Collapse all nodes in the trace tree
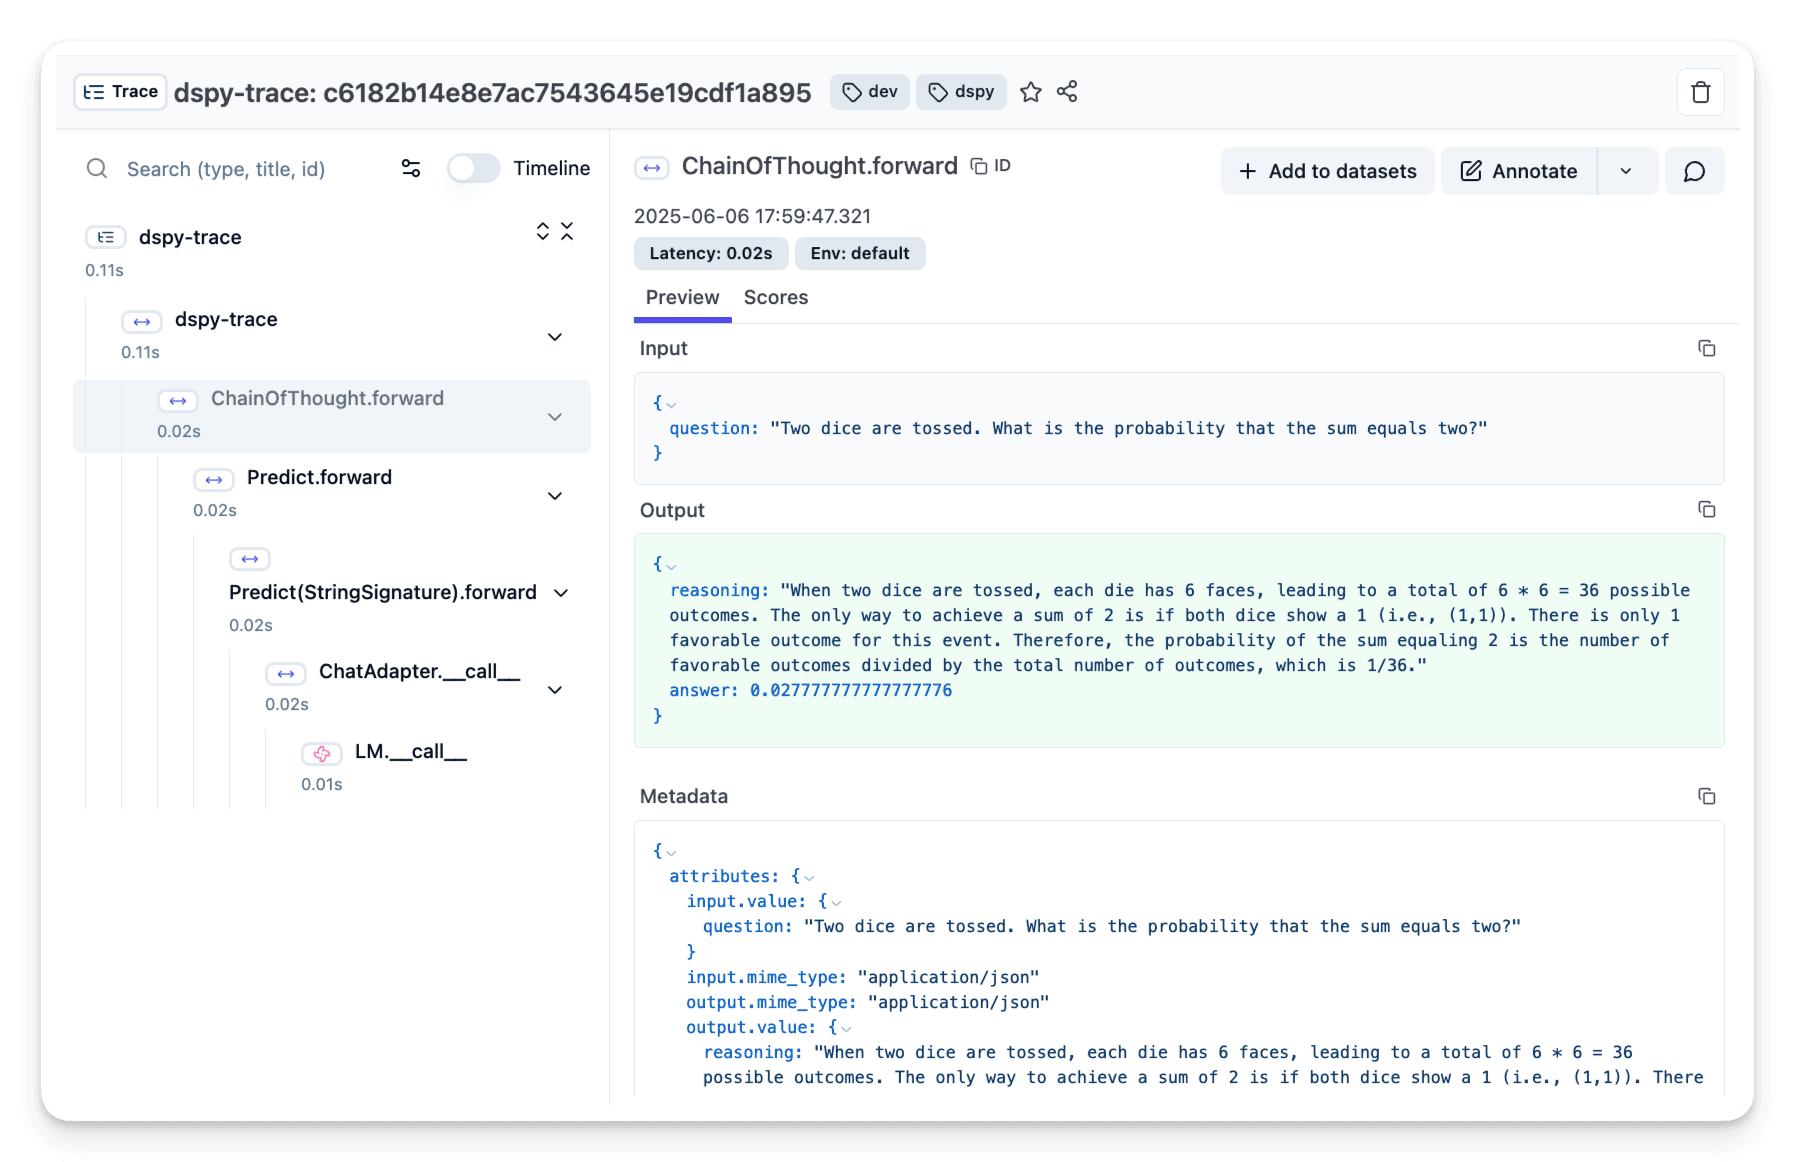Screen dimensions: 1795x1162 click(x=567, y=232)
